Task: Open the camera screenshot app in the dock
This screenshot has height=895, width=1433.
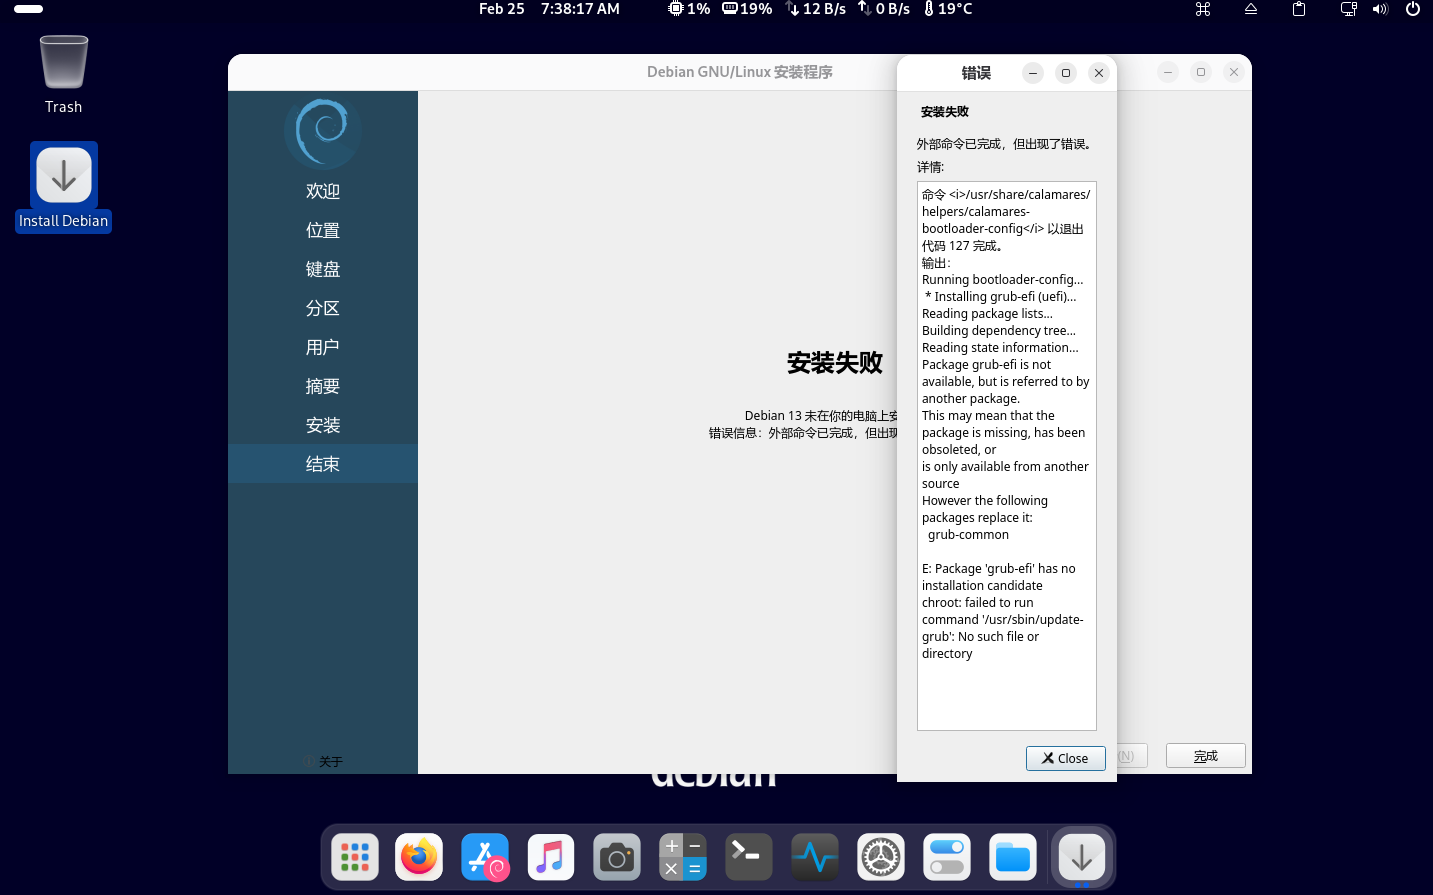Action: coord(617,857)
